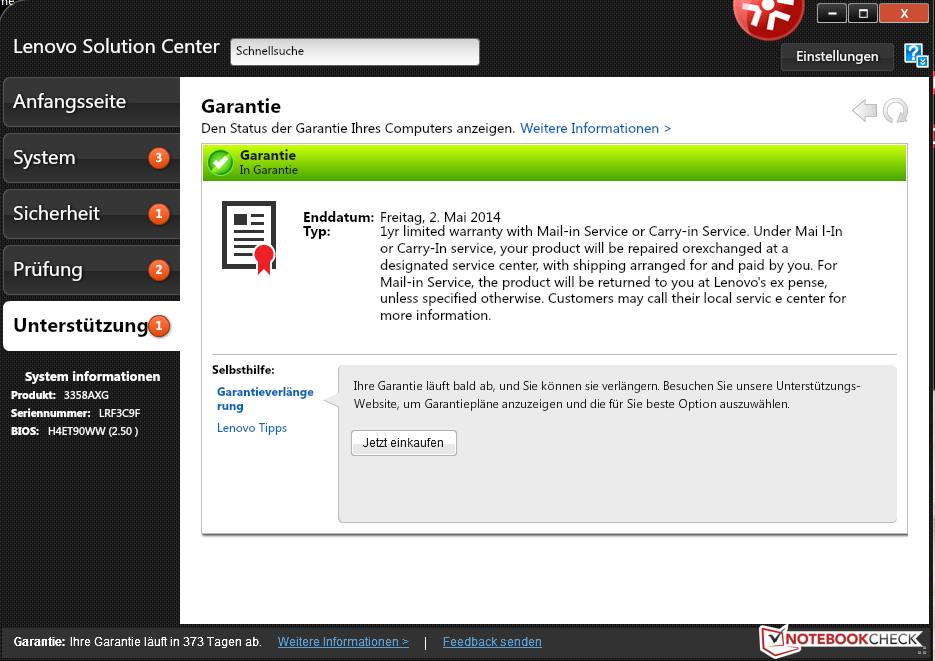Select the Unterstützung tab
Screen dimensions: 935x661
click(x=91, y=325)
